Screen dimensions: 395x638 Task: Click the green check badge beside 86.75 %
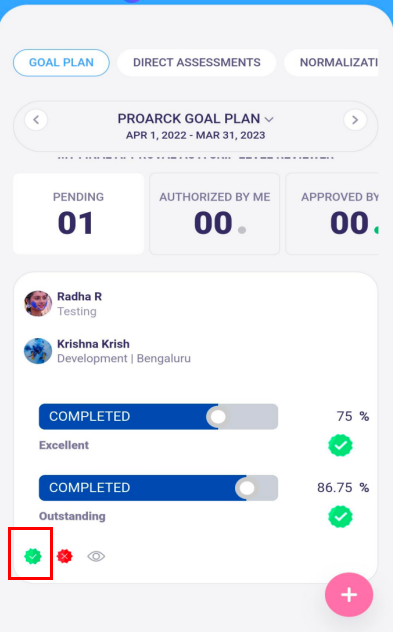pyautogui.click(x=340, y=516)
